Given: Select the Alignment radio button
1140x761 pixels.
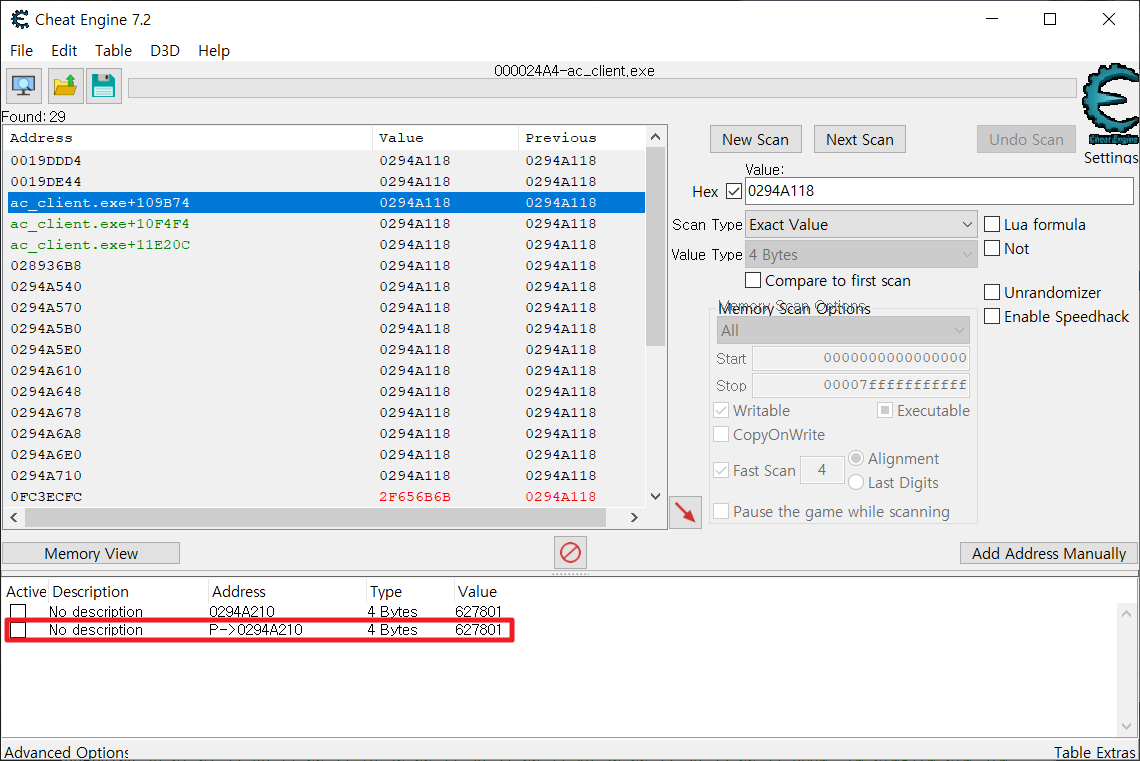Looking at the screenshot, I should [856, 458].
